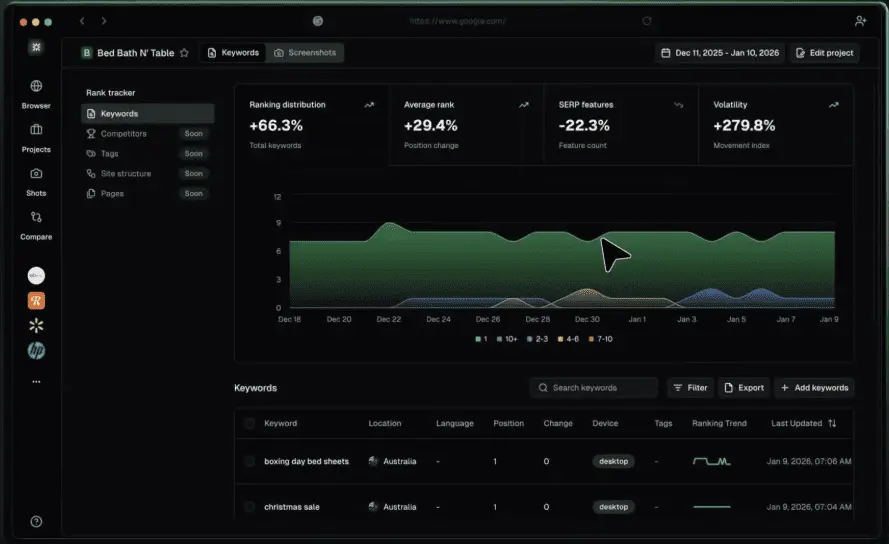The image size is (889, 544).
Task: Click the Device column header
Action: point(605,423)
